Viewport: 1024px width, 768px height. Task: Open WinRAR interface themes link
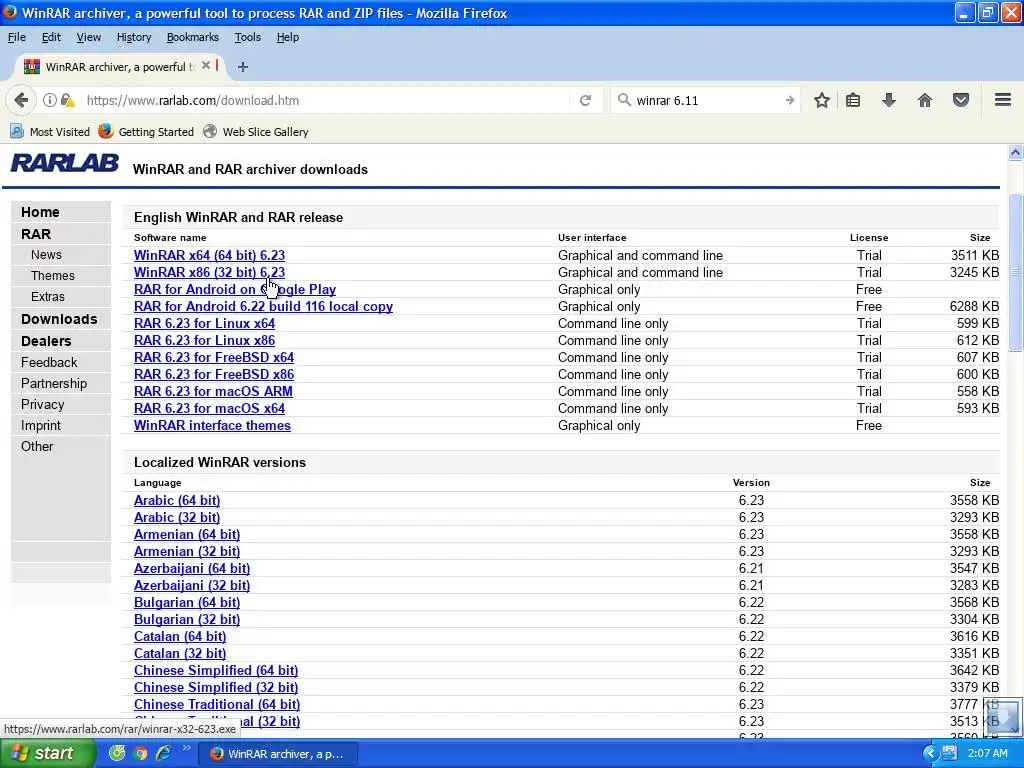point(212,425)
